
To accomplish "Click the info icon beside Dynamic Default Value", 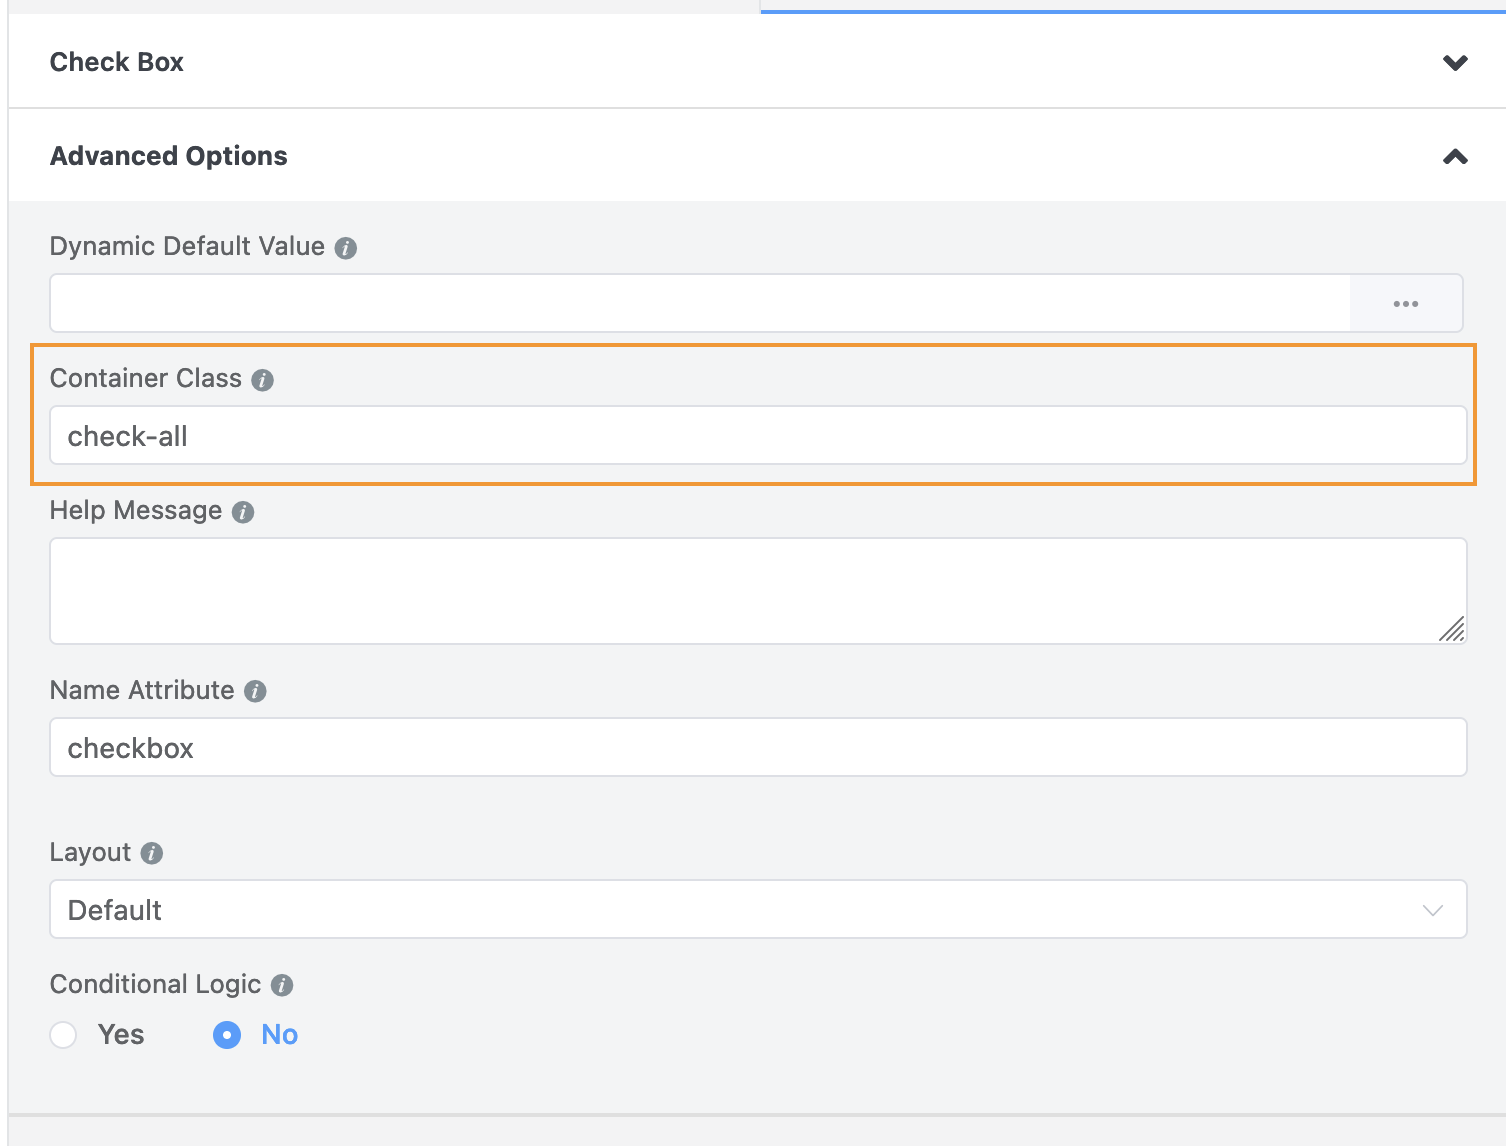I will click(346, 247).
